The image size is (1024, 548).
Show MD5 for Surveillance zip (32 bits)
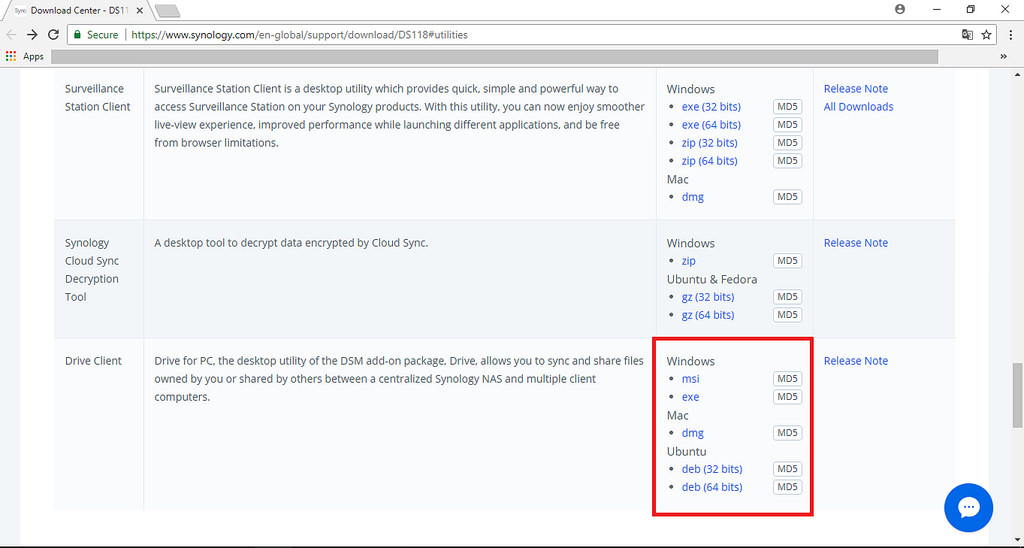pos(787,142)
